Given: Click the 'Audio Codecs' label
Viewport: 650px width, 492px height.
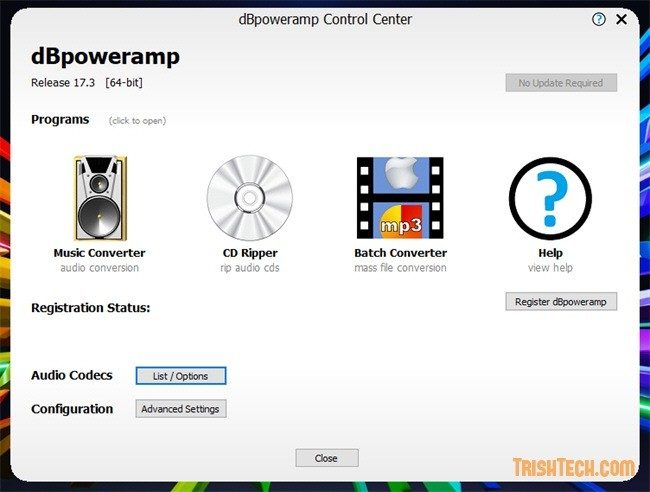Looking at the screenshot, I should (72, 376).
